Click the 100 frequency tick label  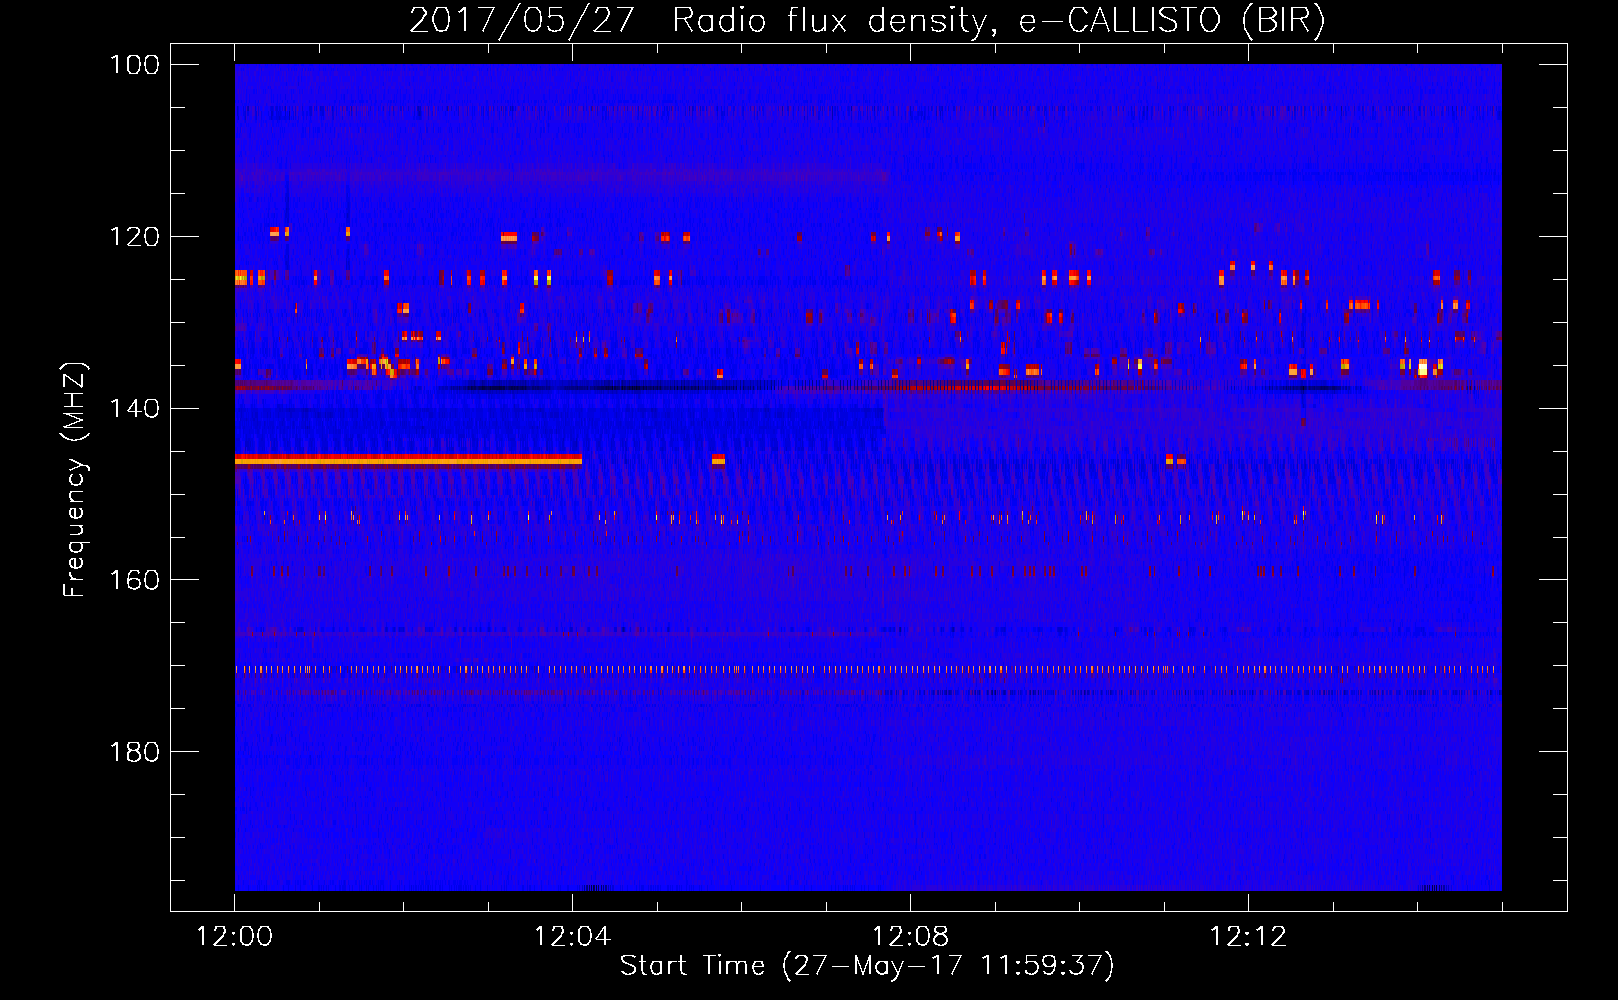134,65
